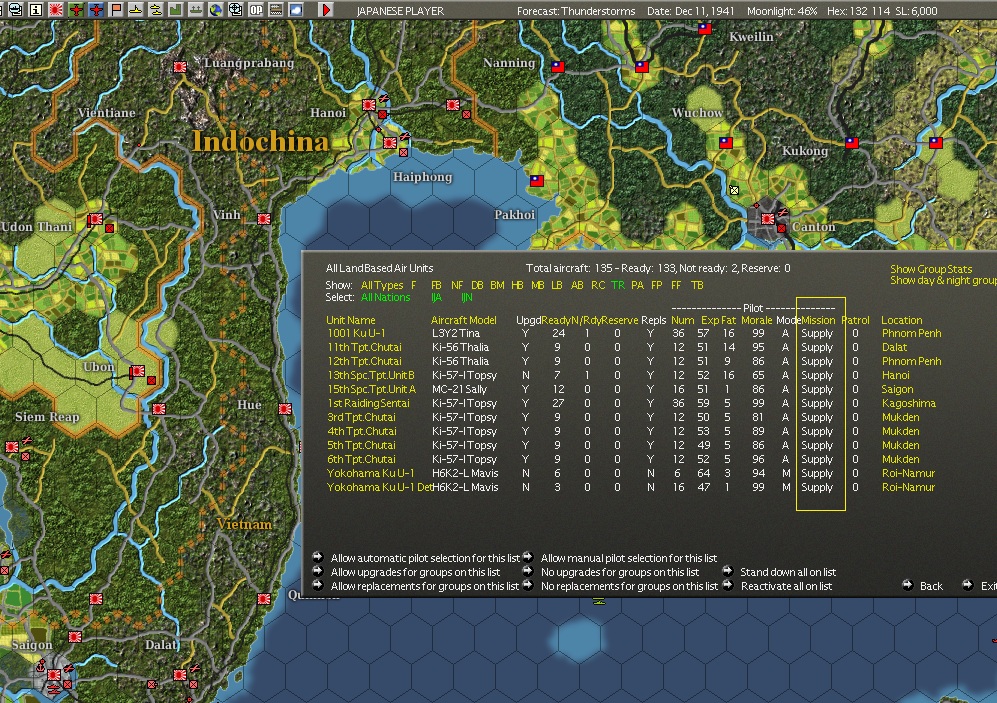The height and width of the screenshot is (703, 997).
Task: Open the 6th Tpt.Chutai unit
Action: [361, 459]
